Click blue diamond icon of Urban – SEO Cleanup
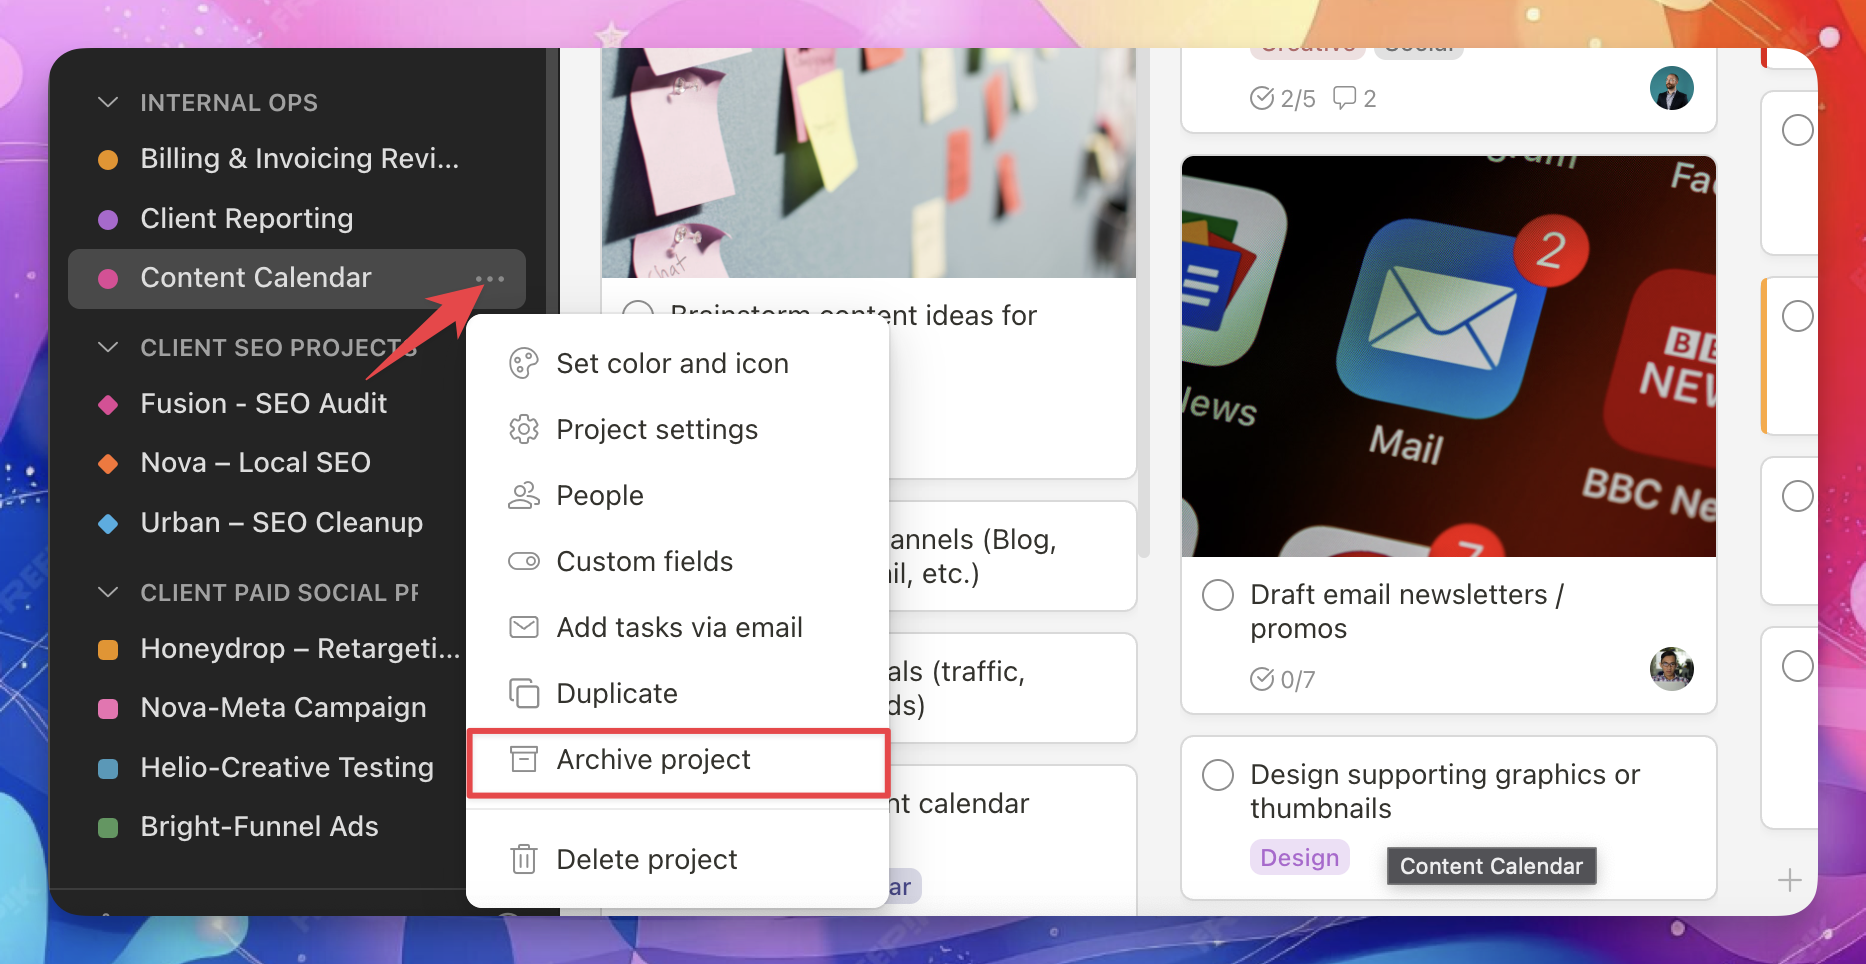 coord(108,523)
